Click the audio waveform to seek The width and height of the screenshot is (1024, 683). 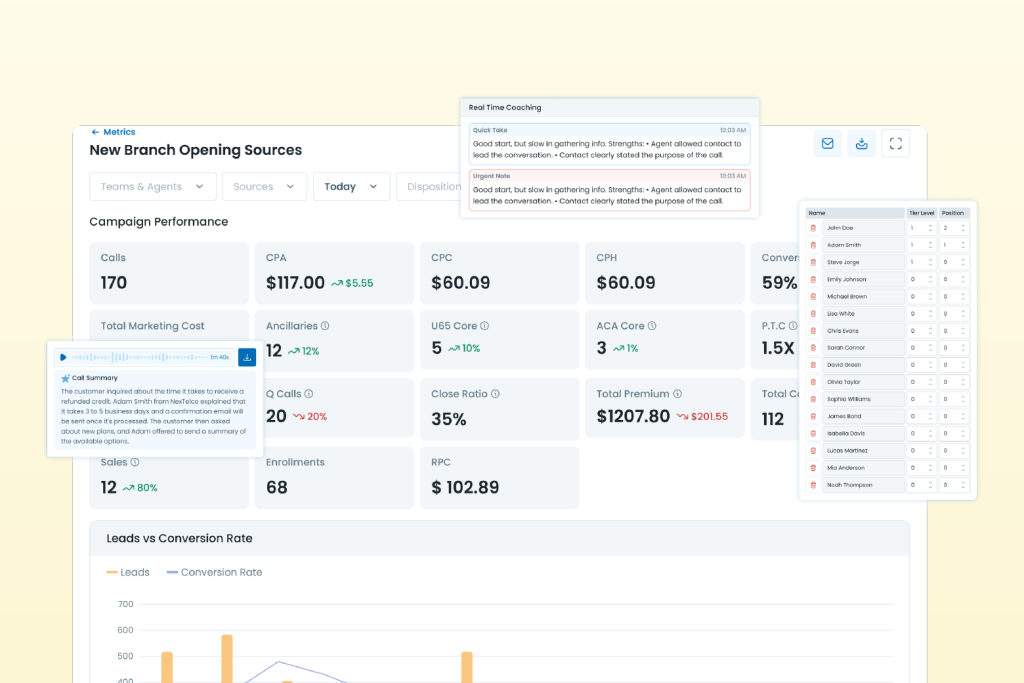(x=140, y=357)
